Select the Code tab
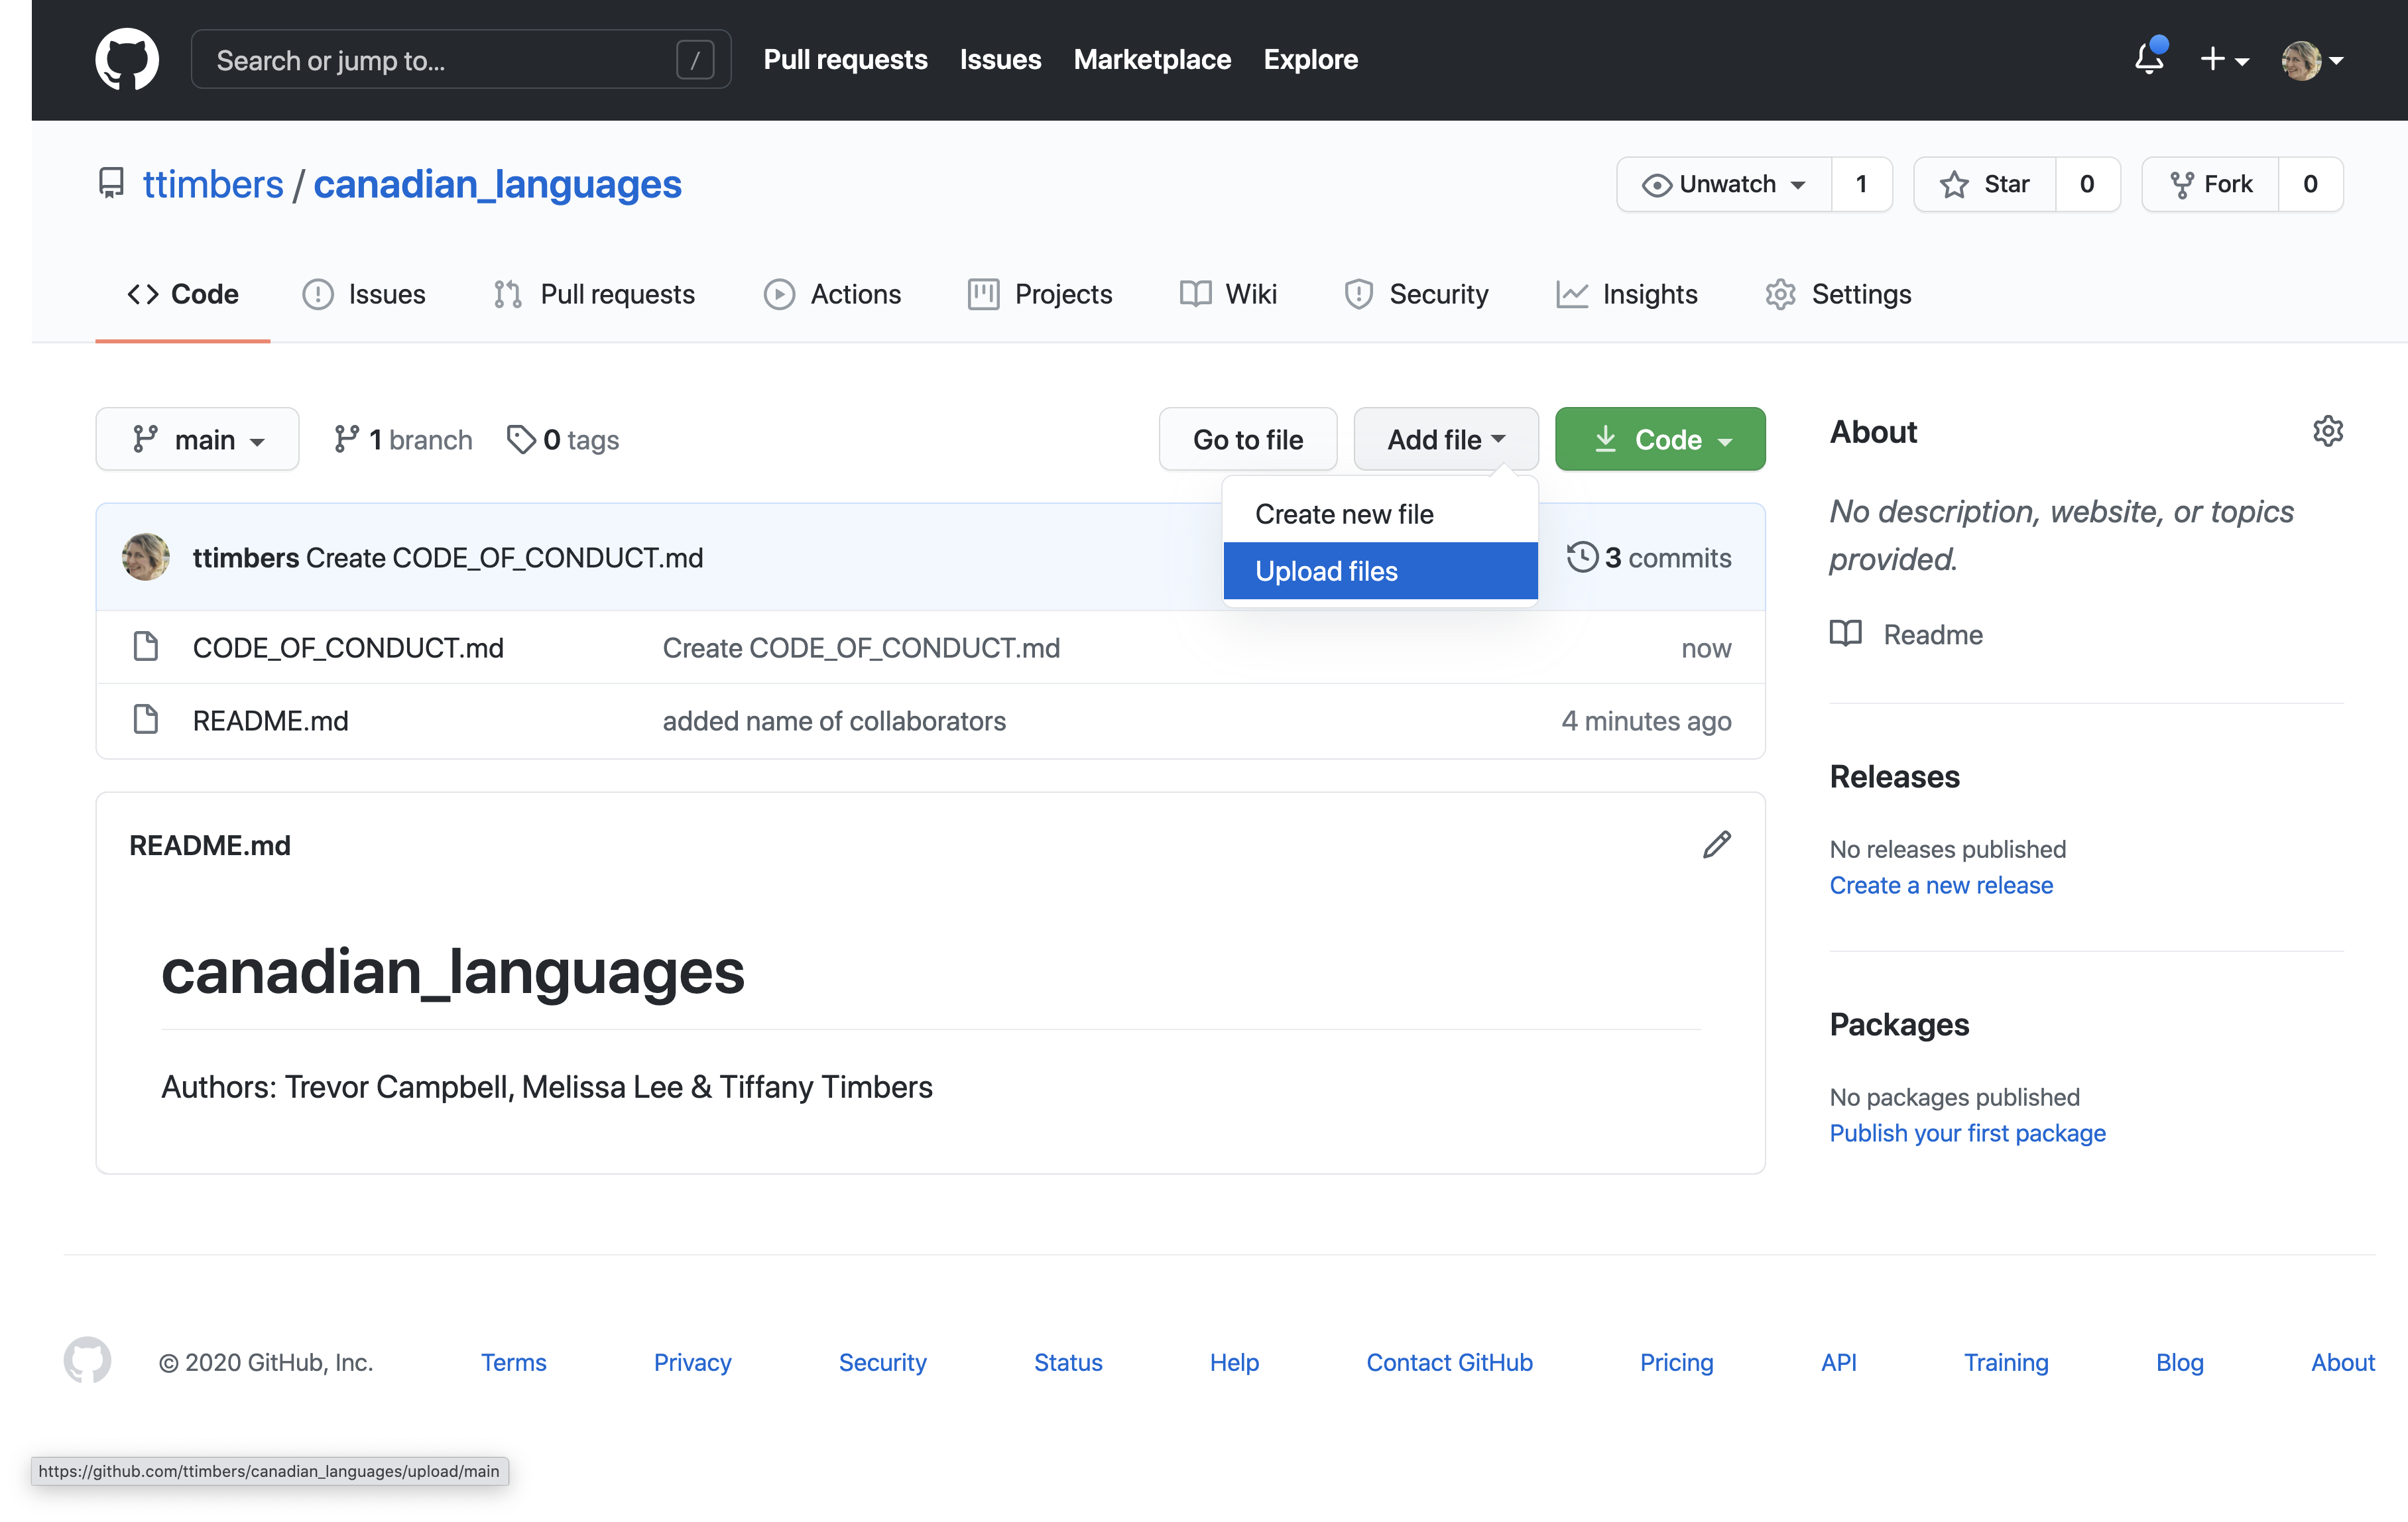The width and height of the screenshot is (2408, 1522). point(183,294)
